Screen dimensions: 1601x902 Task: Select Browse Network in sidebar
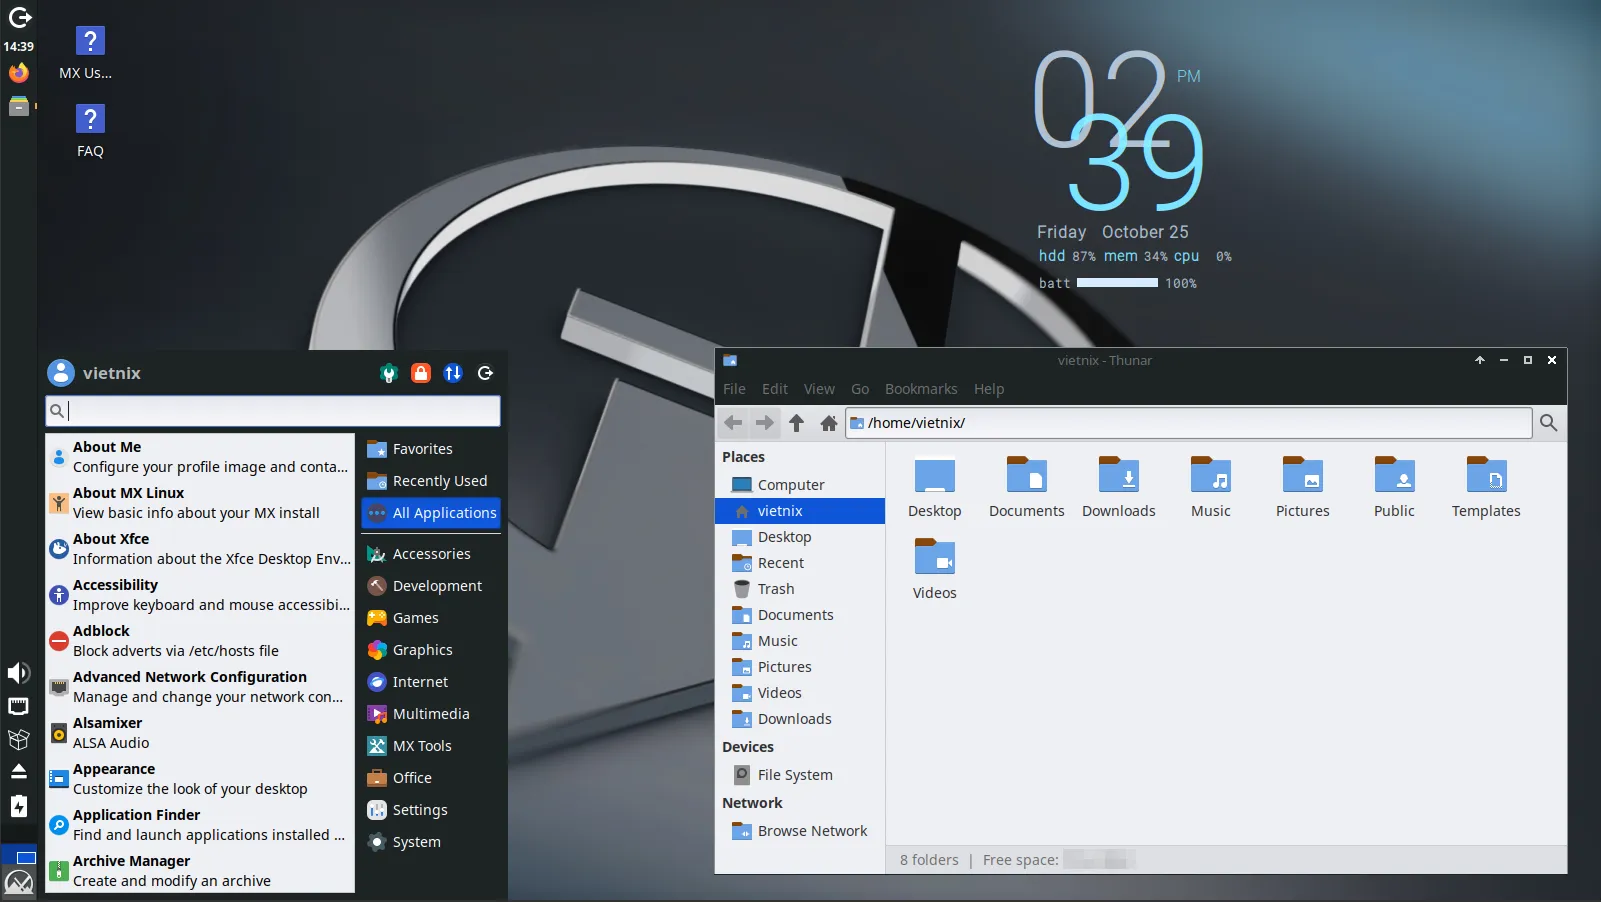tap(800, 831)
